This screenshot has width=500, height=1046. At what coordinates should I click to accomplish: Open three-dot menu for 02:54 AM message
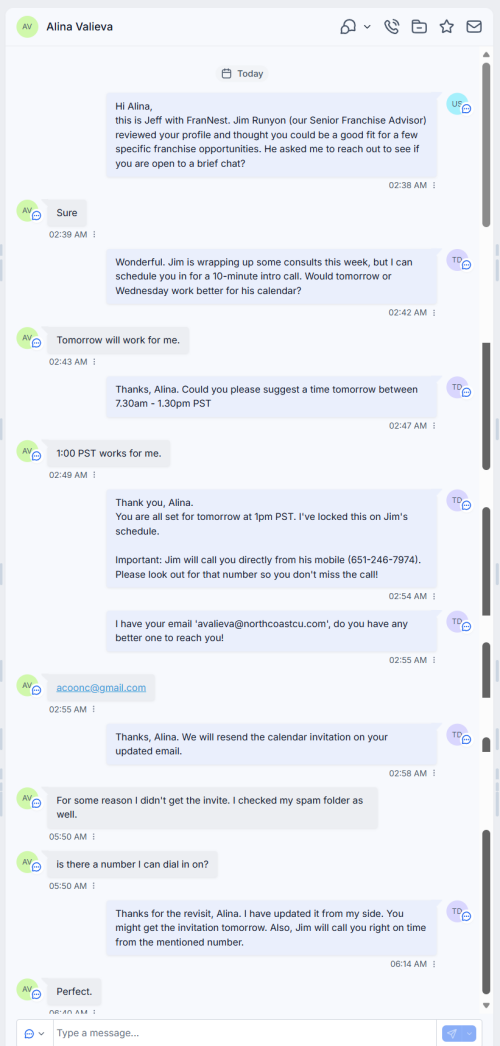click(434, 596)
